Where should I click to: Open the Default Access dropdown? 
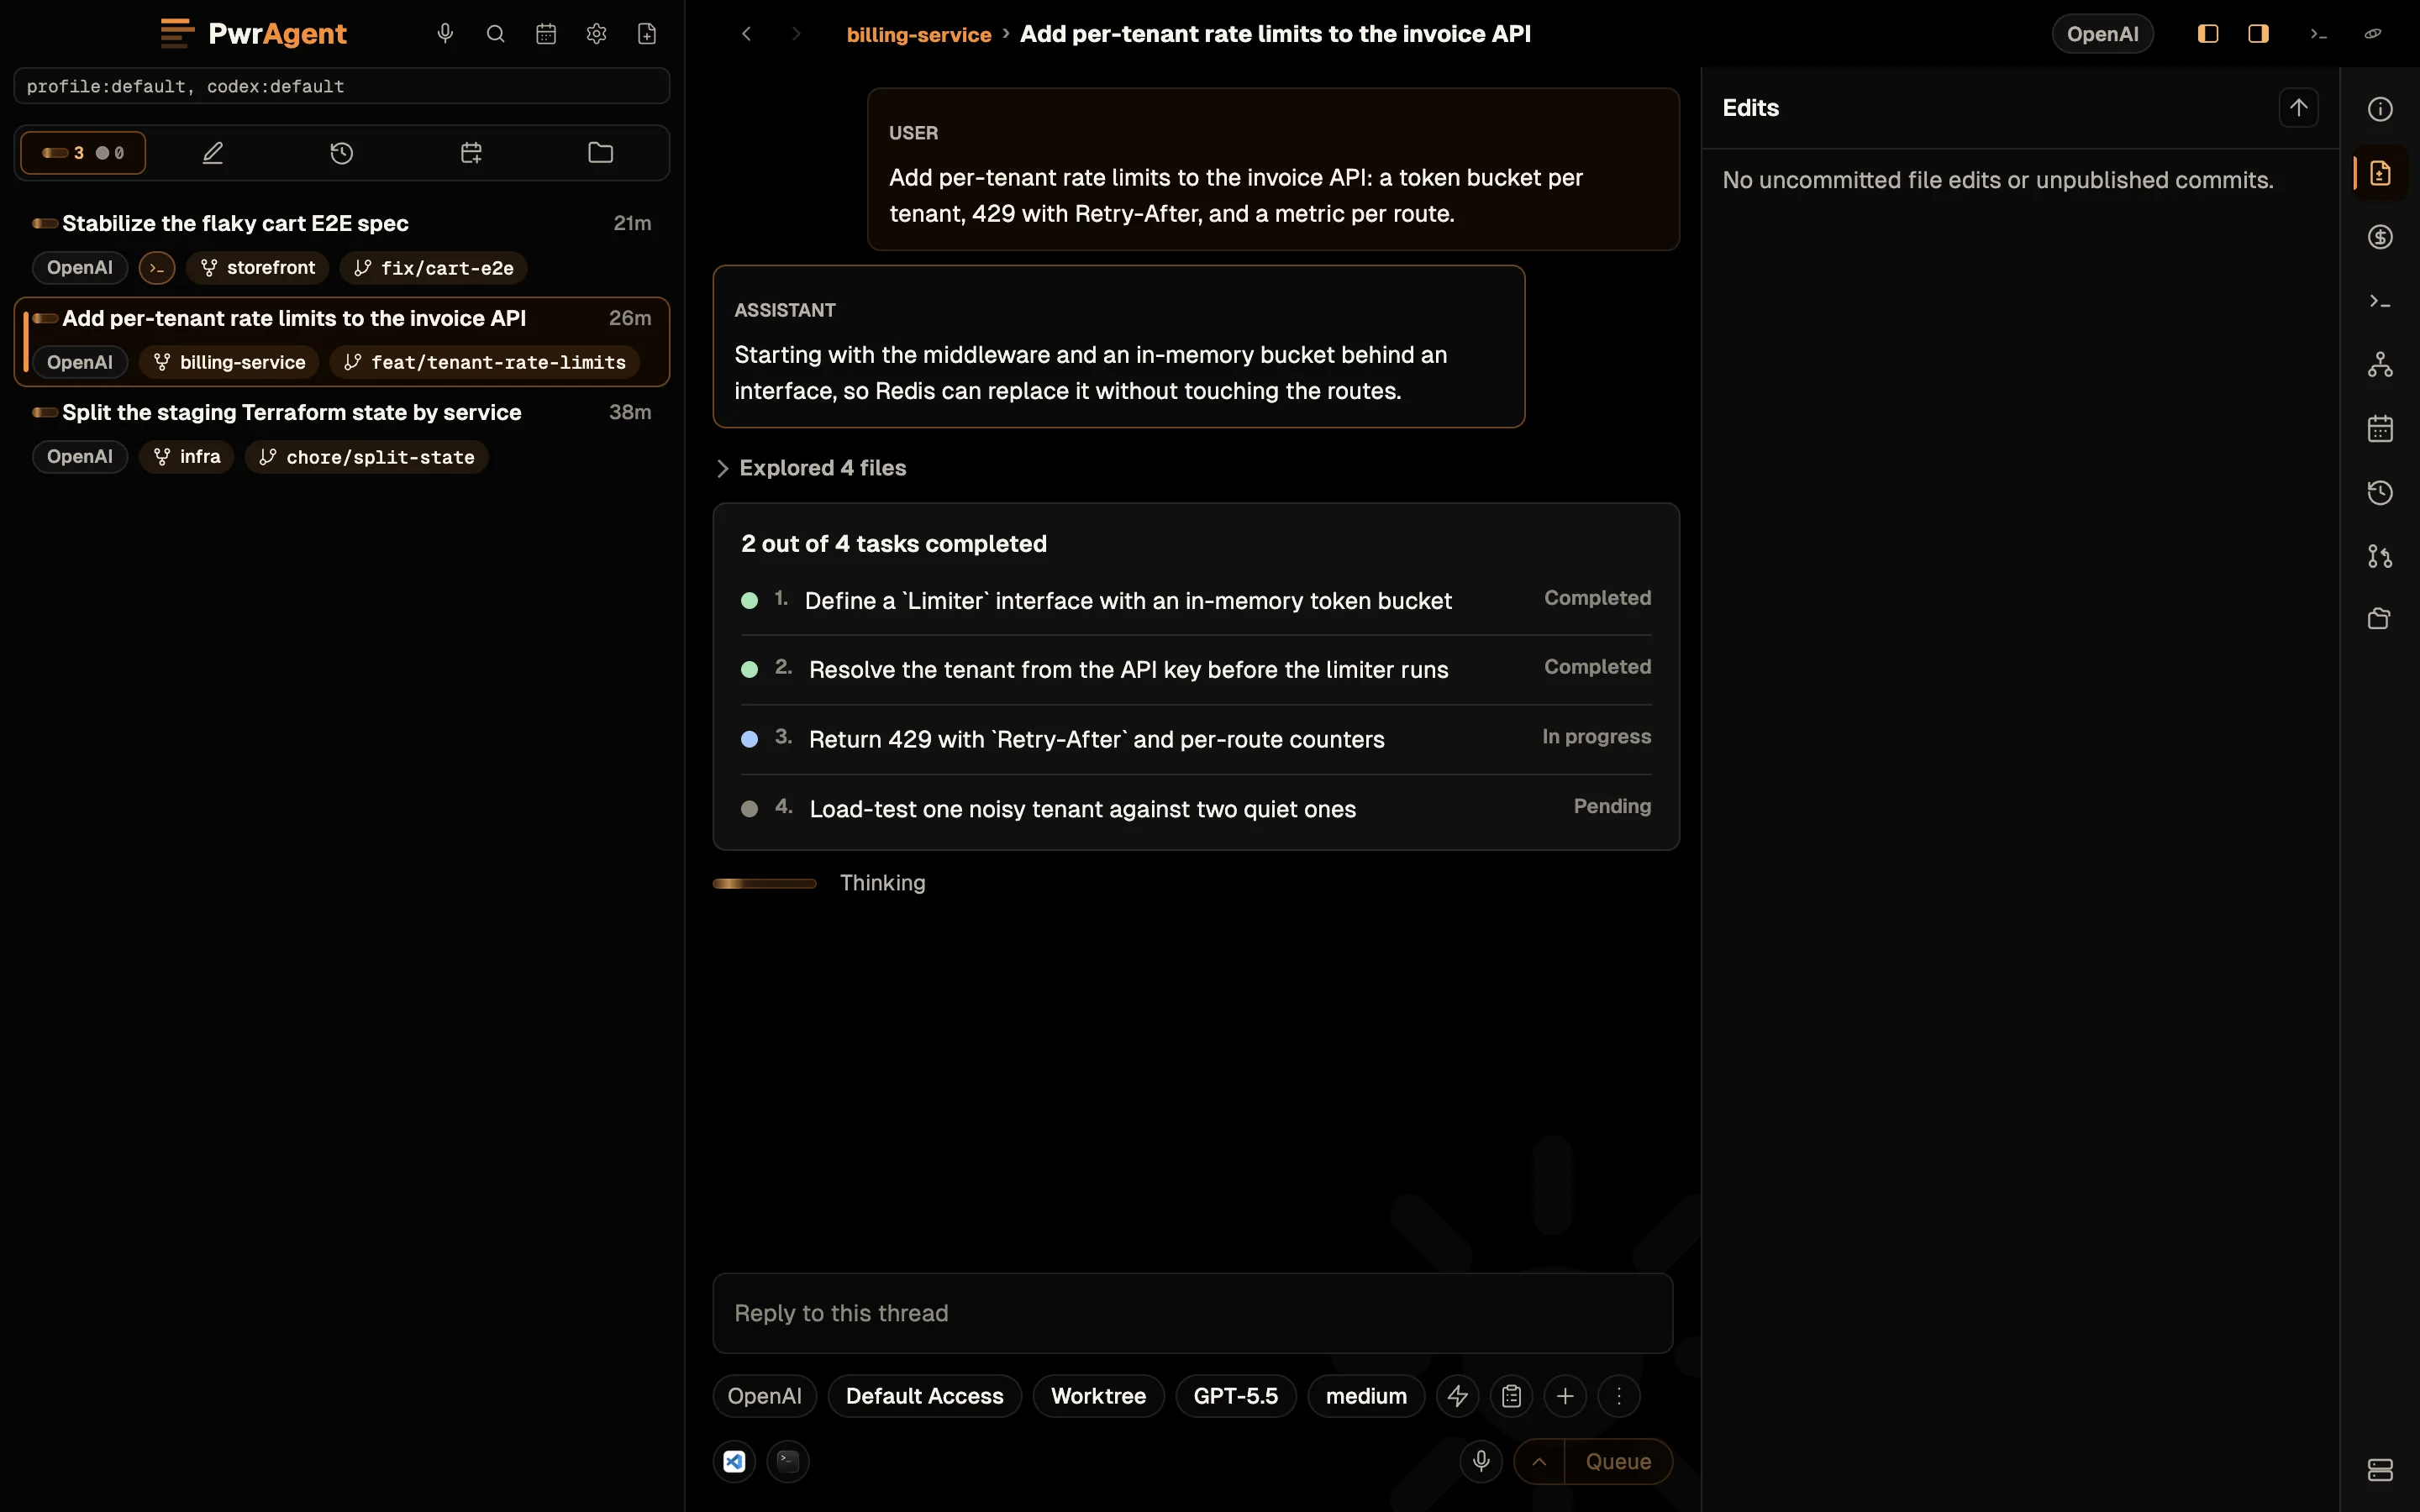pos(924,1396)
